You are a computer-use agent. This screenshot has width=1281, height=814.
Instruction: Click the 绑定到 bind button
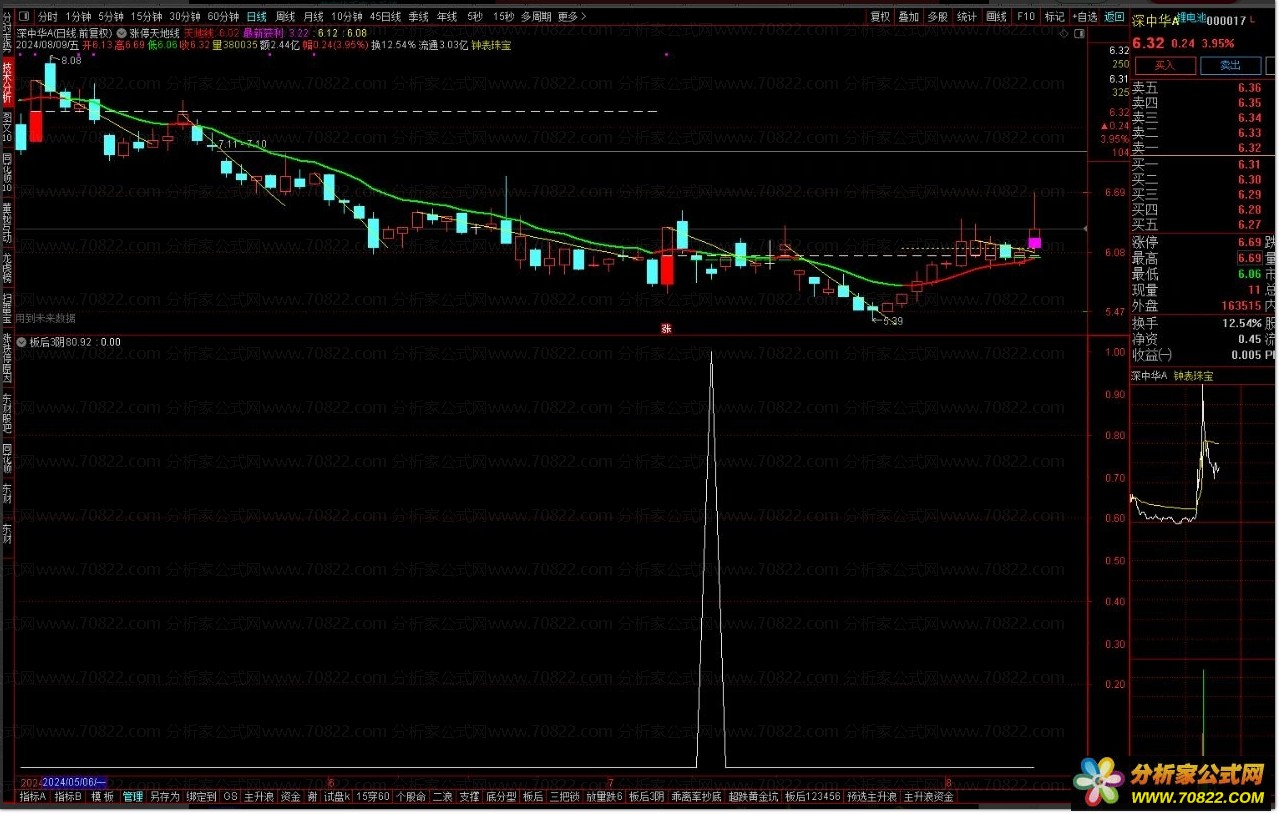pos(201,797)
